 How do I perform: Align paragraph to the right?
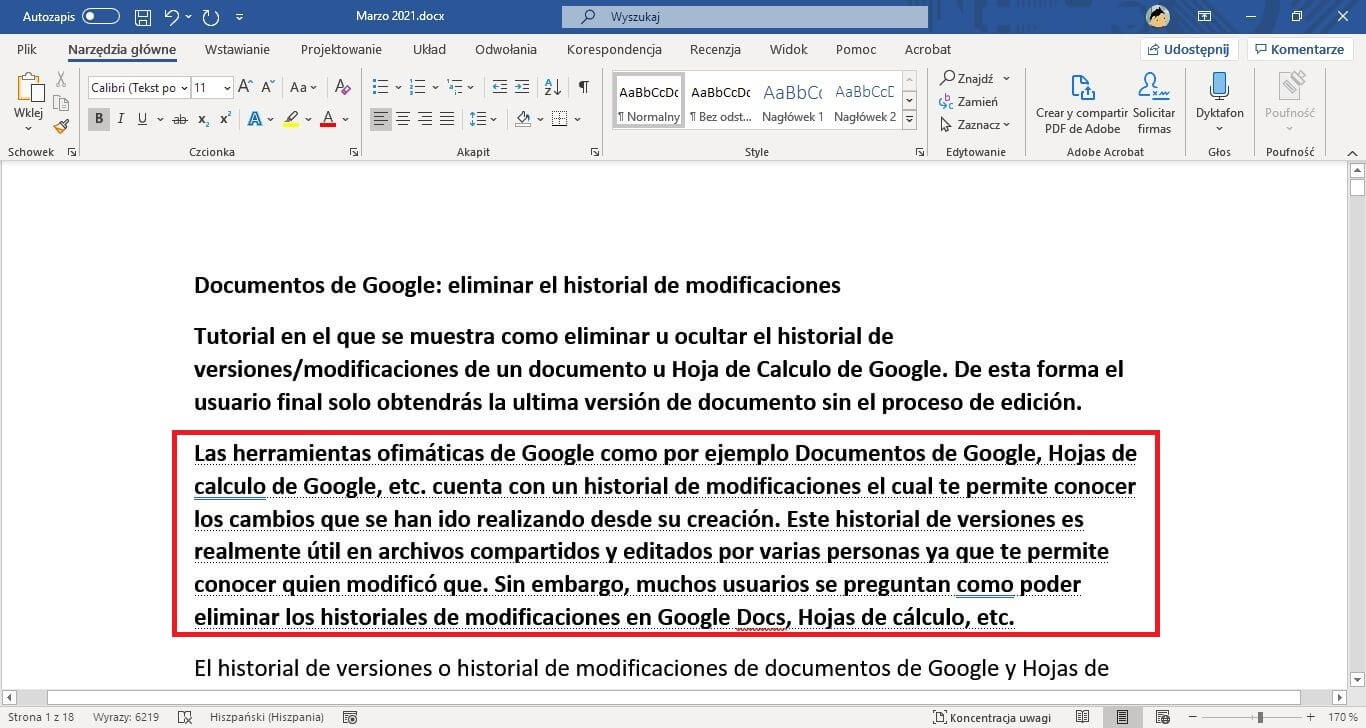(425, 119)
